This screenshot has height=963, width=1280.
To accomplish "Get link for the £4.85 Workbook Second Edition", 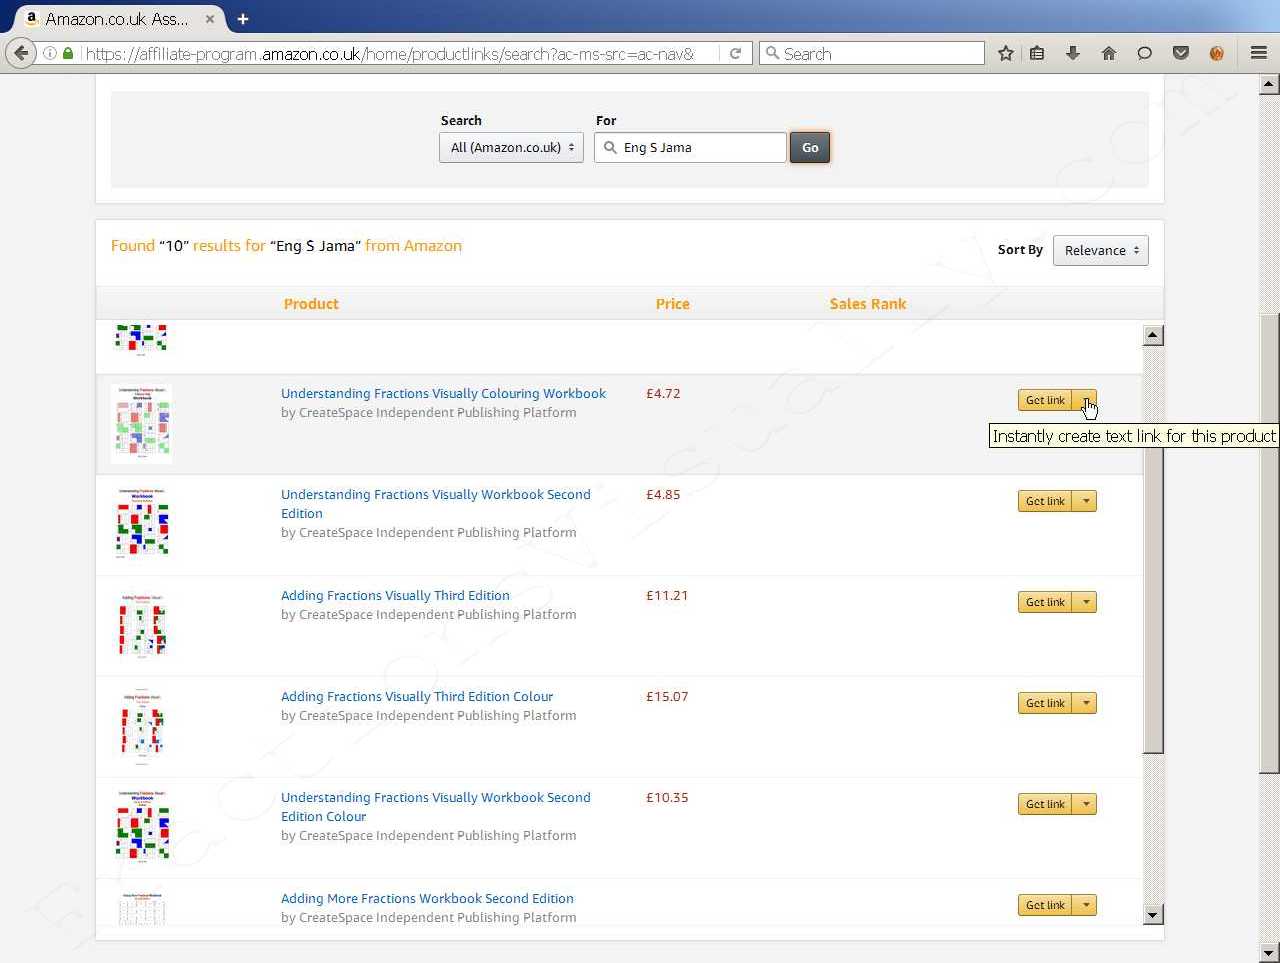I will pos(1045,501).
